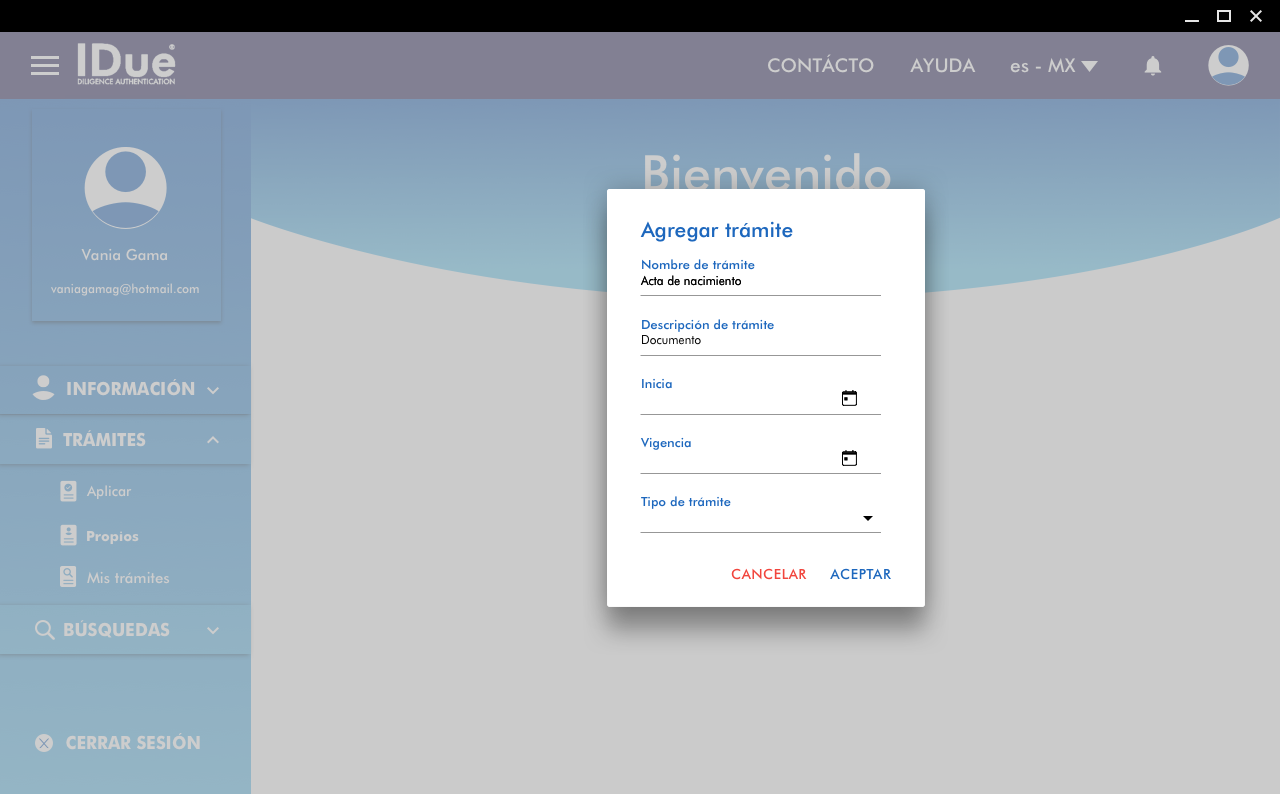
Task: Click the Aplicar sidebar icon
Action: pyautogui.click(x=68, y=491)
